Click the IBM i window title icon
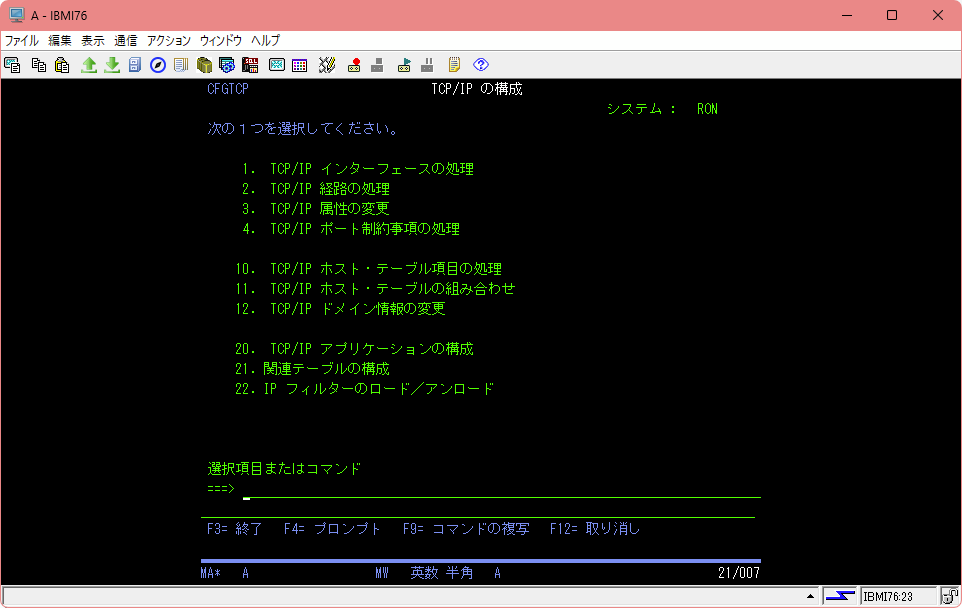Viewport: 962px width, 608px height. pyautogui.click(x=17, y=15)
